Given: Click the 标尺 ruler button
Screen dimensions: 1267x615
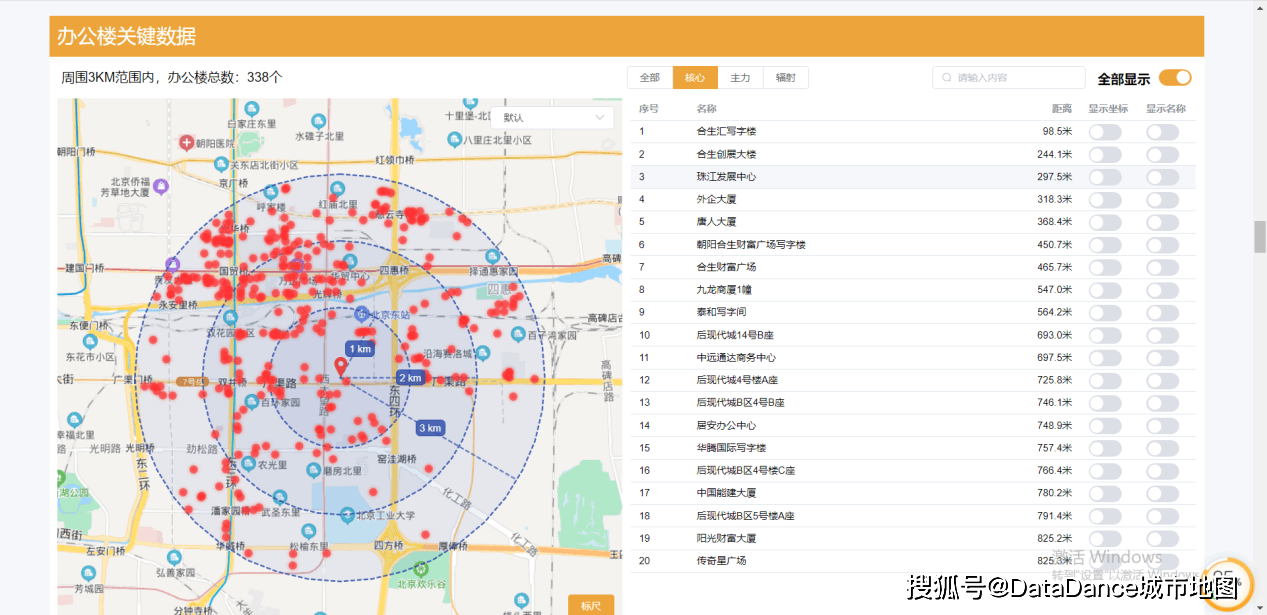Looking at the screenshot, I should pyautogui.click(x=591, y=605).
